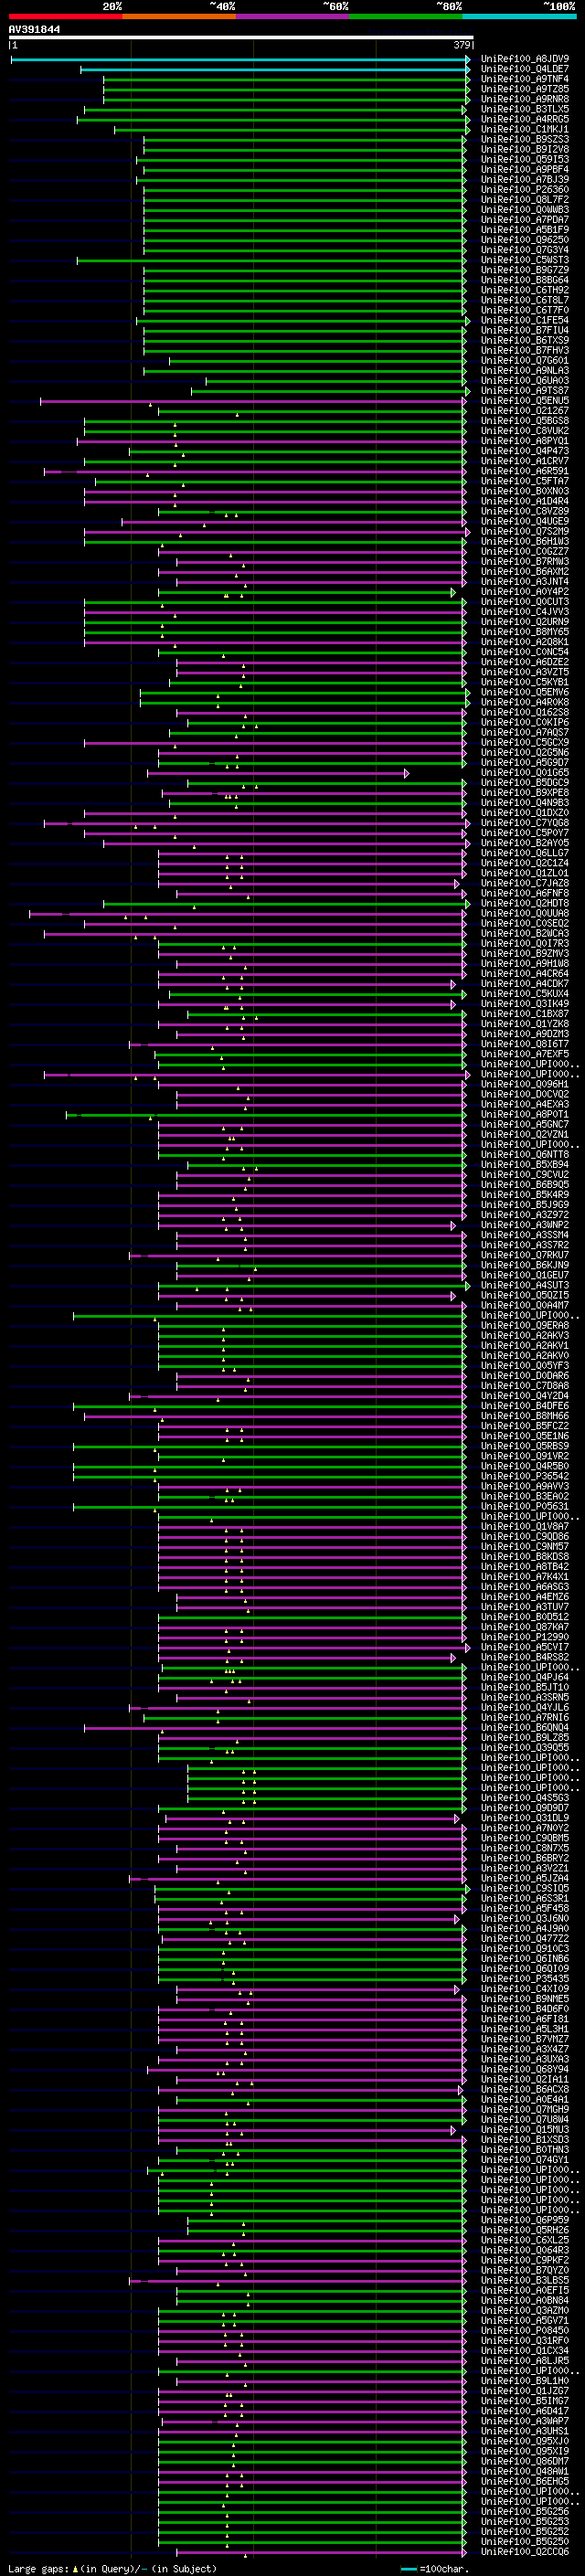Image resolution: width=585 pixels, height=2576 pixels.
Task: Open hit UniRef100_P26360
Action: pyautogui.click(x=525, y=190)
